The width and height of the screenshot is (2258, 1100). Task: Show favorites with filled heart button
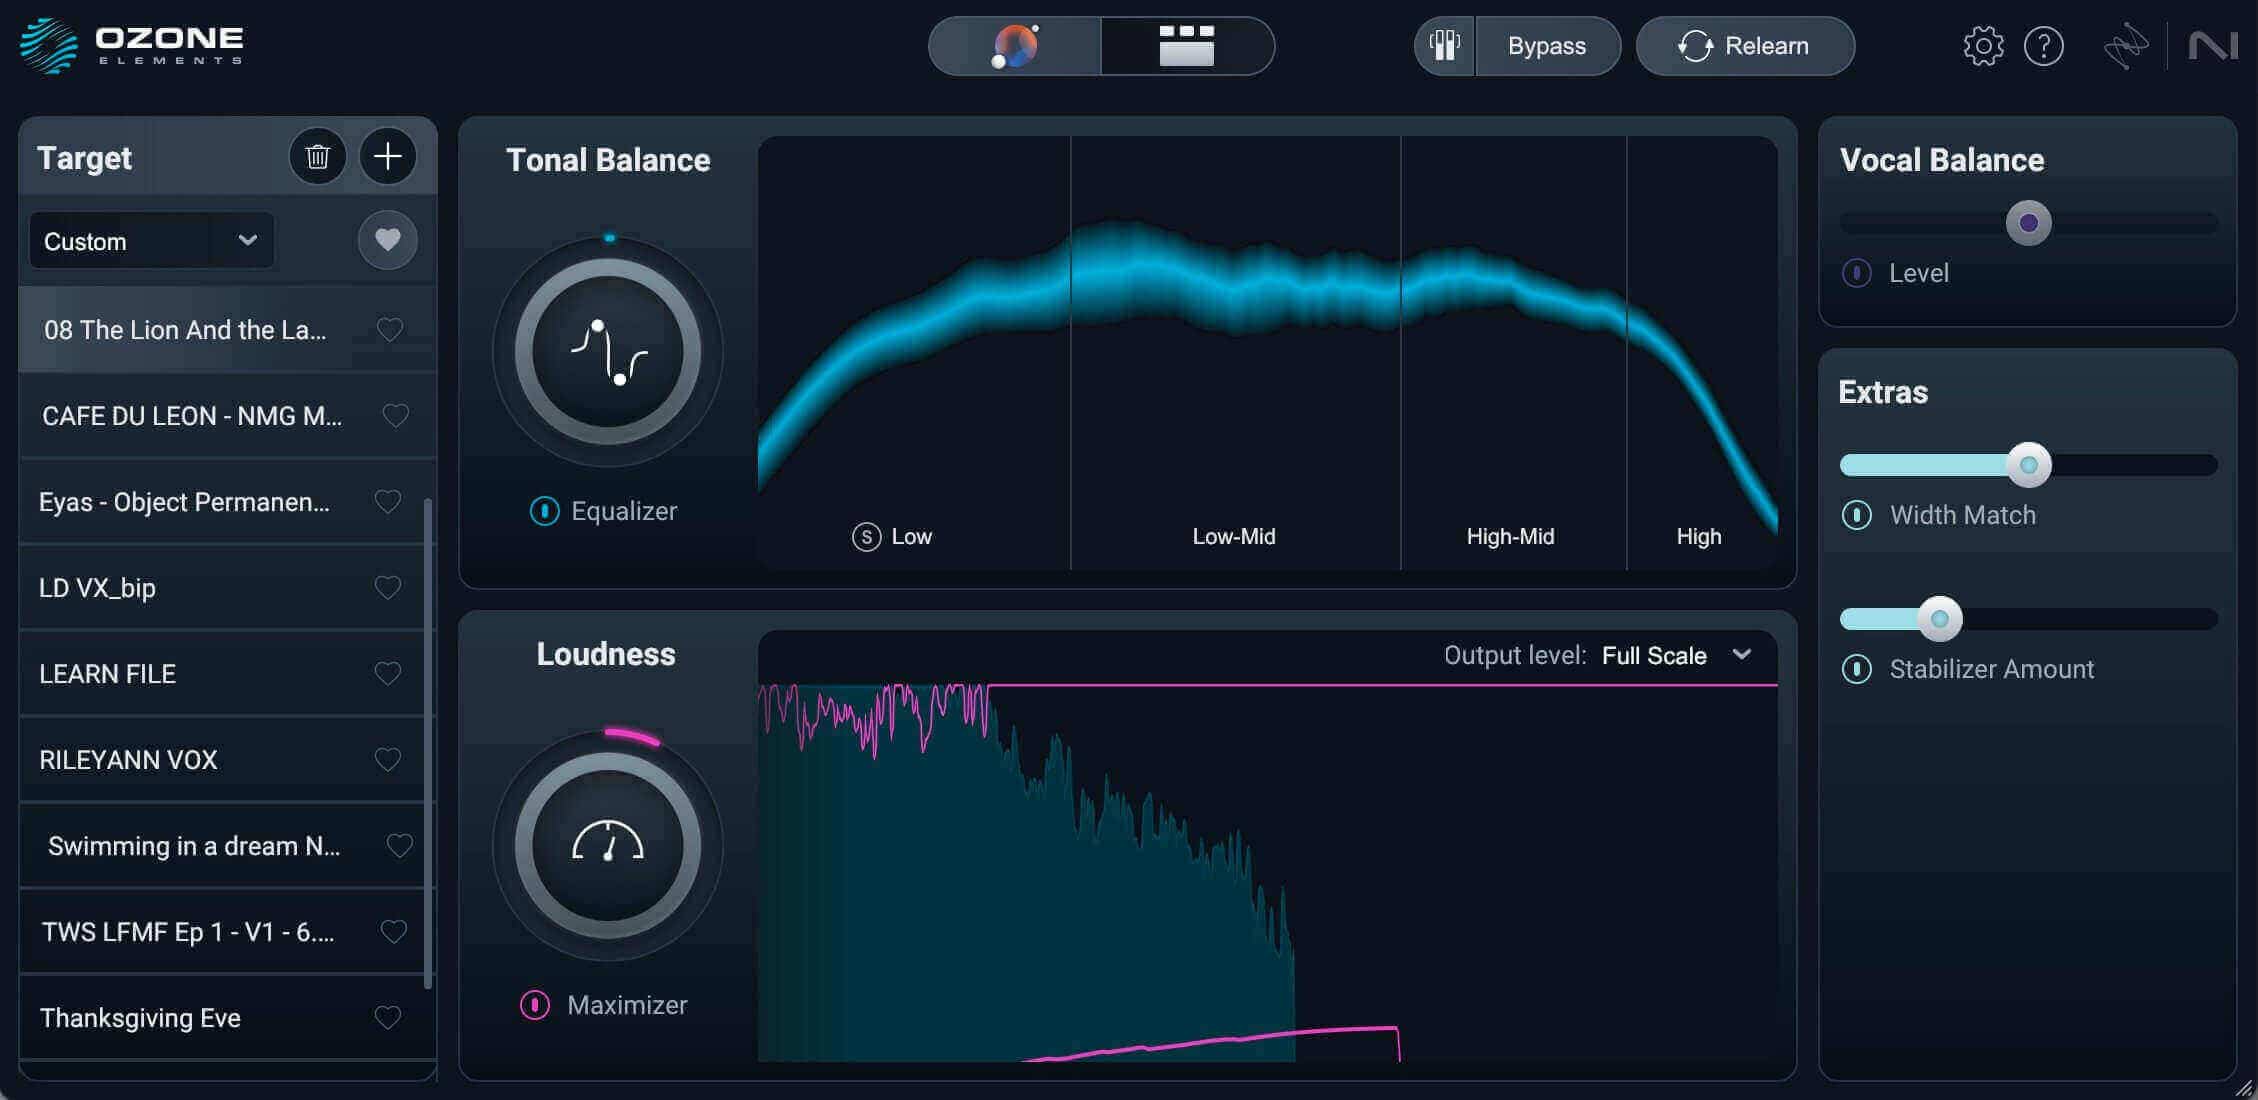(x=388, y=240)
